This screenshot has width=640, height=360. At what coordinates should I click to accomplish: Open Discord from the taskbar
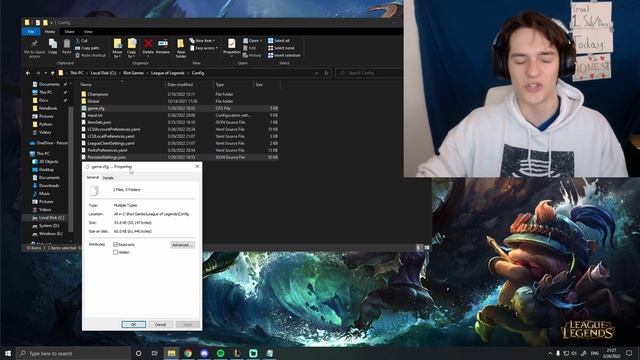pyautogui.click(x=204, y=353)
